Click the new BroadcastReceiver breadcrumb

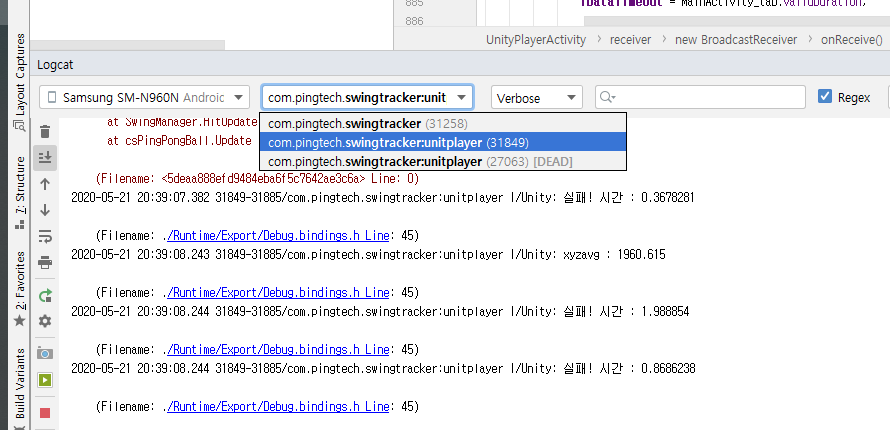tap(736, 40)
